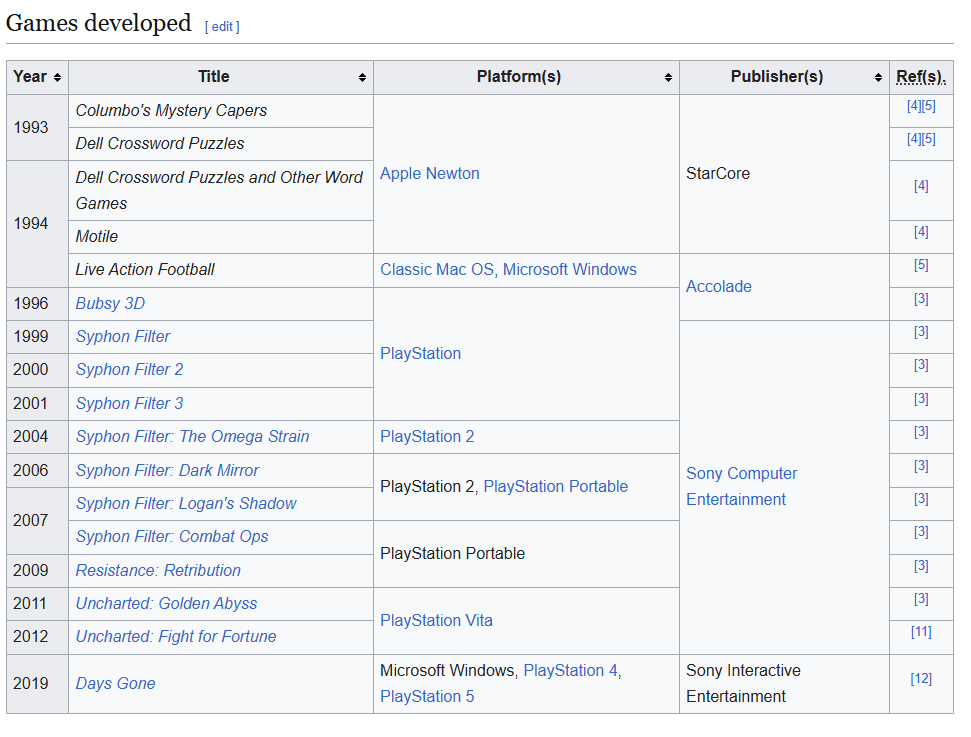Click the Dell Crossword Puzzles title cell
971x737 pixels.
click(221, 144)
